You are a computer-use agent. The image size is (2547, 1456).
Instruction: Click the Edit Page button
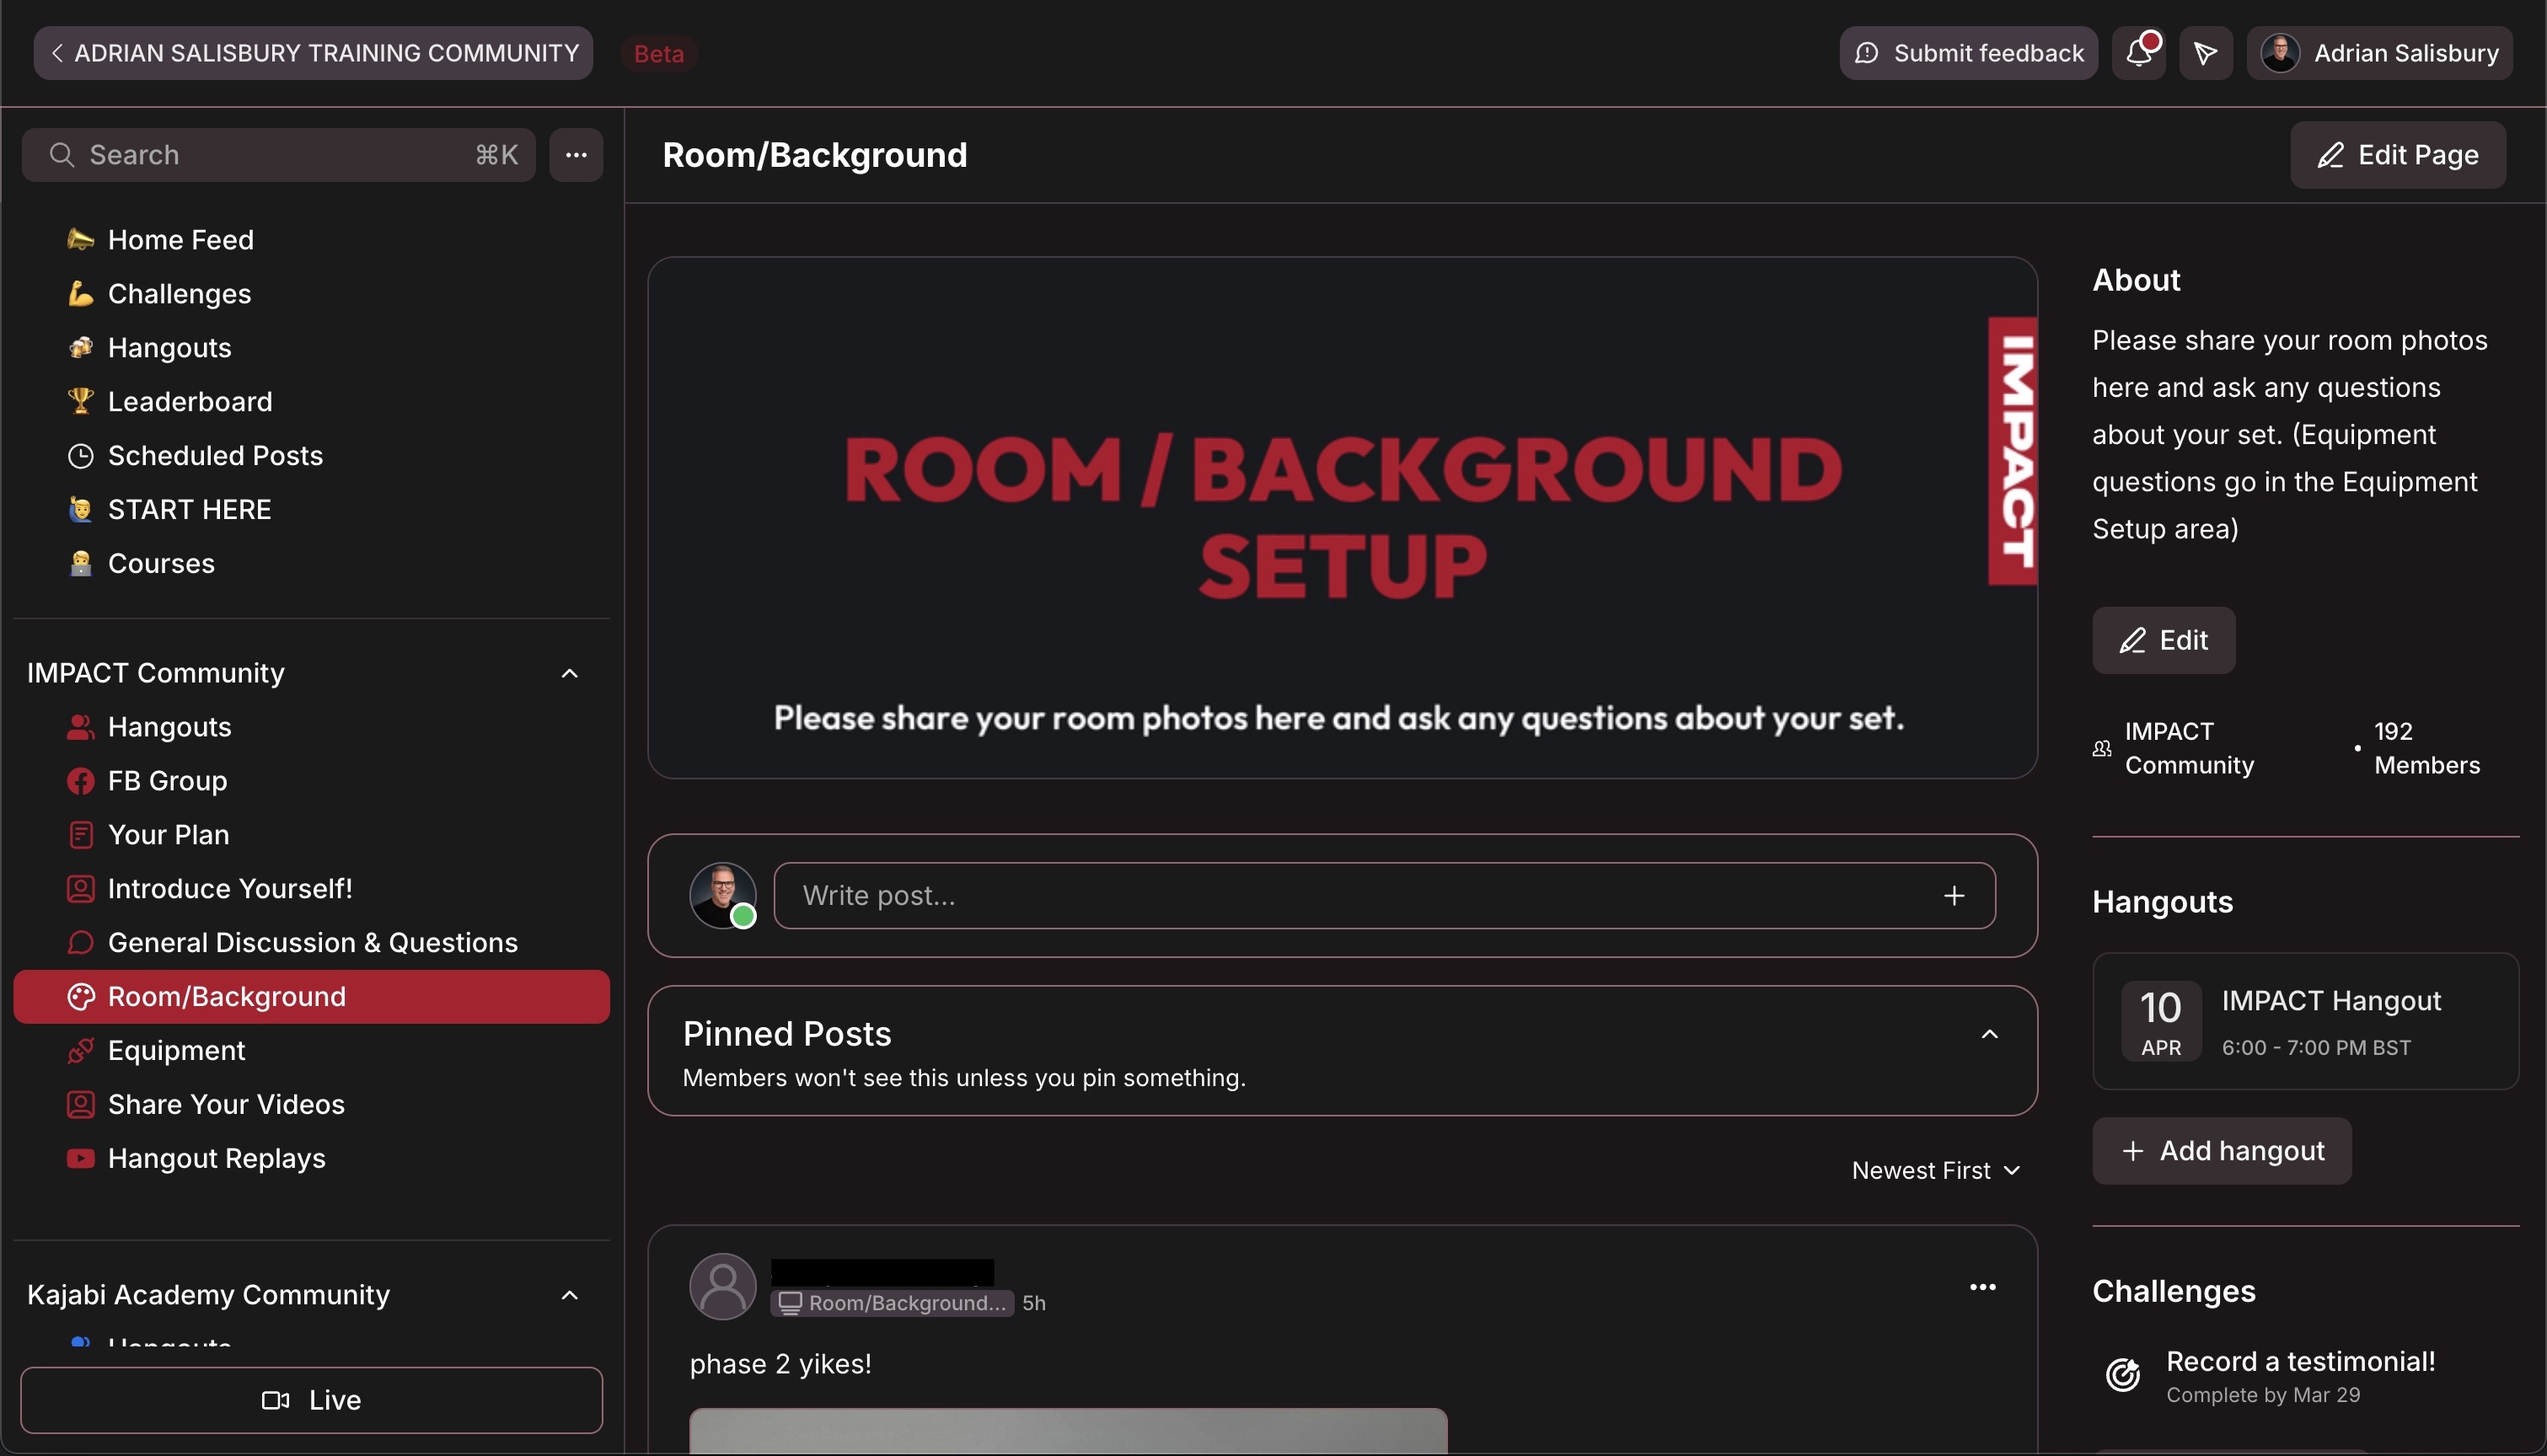(2397, 155)
